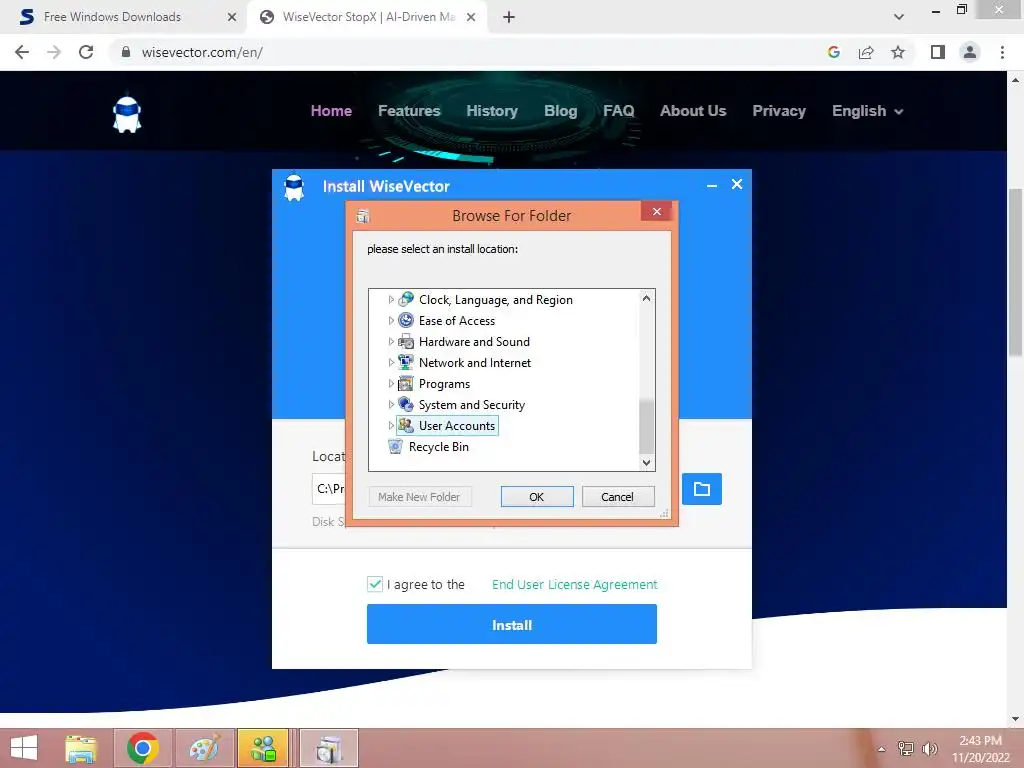Switch to the WiseVector StopX tab
Screen dimensions: 1024x768
369,17
